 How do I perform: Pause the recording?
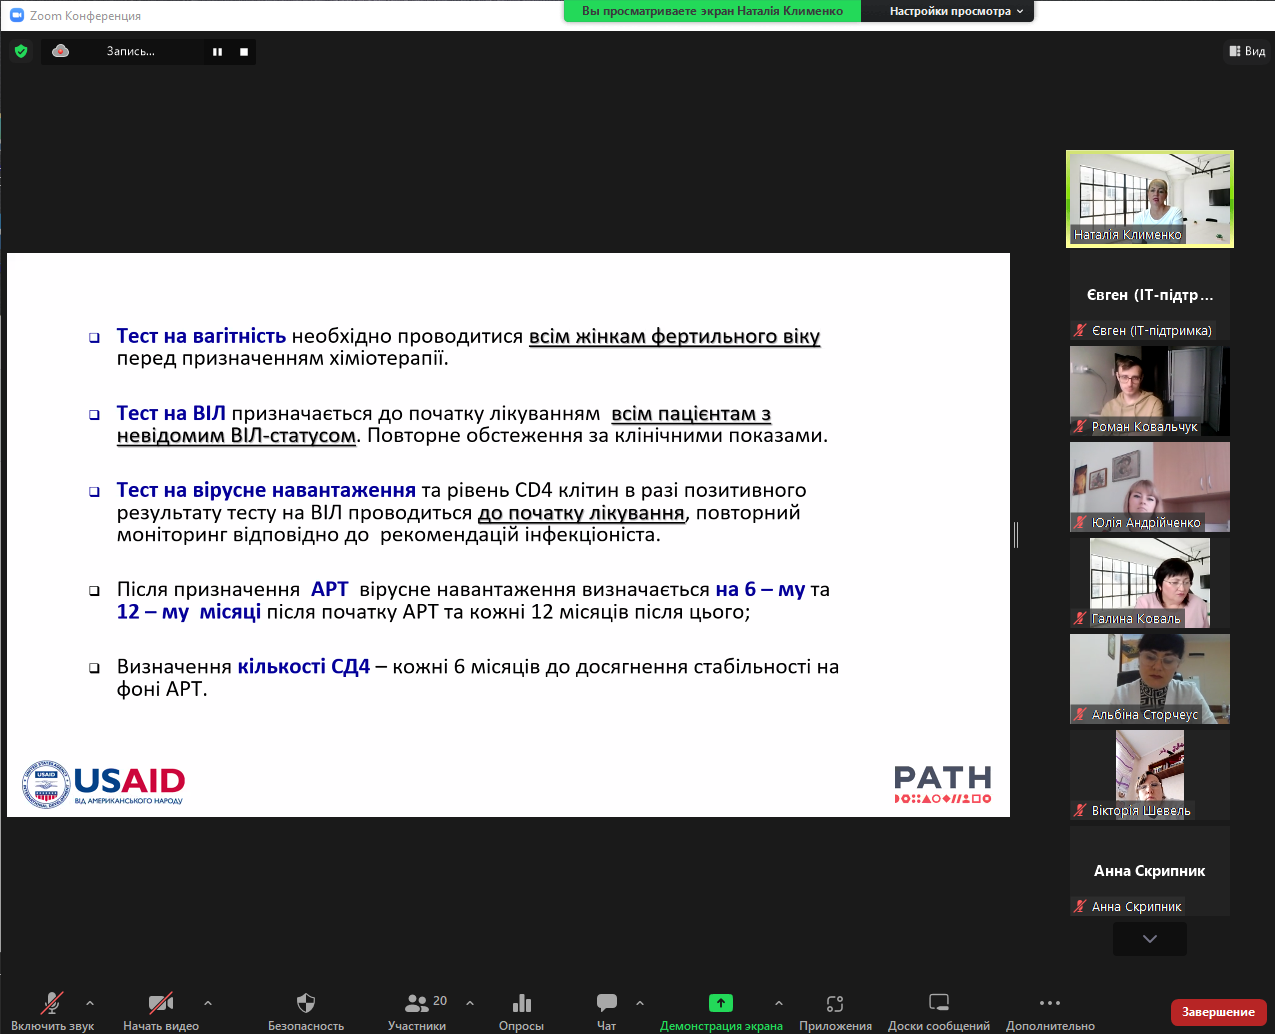pos(217,52)
